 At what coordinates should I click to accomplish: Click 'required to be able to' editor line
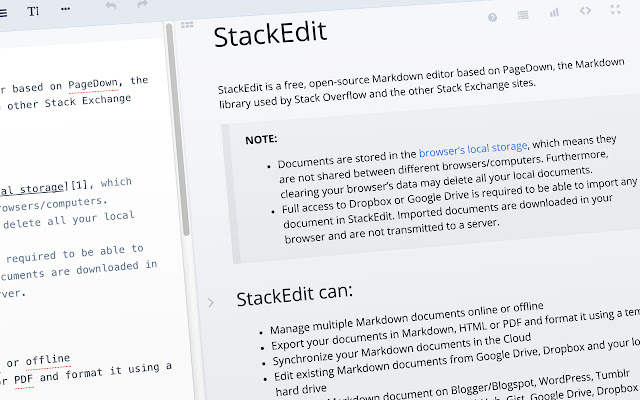tap(75, 253)
